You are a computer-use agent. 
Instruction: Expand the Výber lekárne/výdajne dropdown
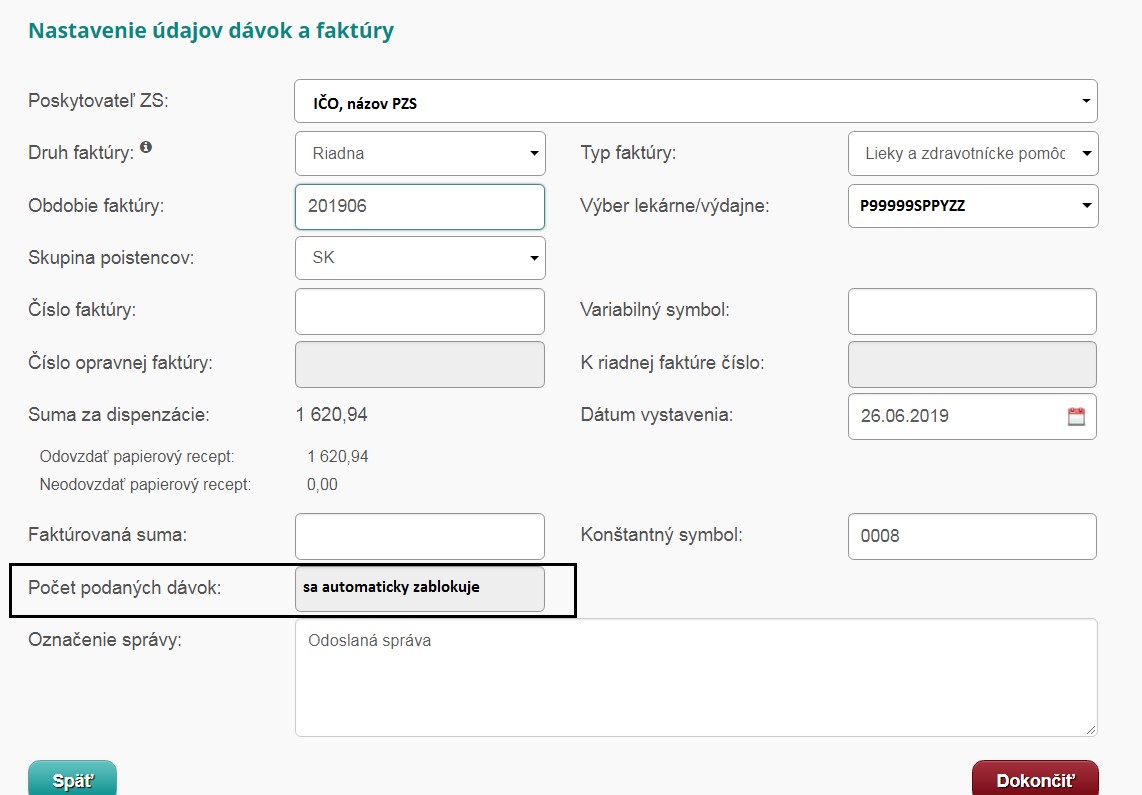(x=972, y=206)
